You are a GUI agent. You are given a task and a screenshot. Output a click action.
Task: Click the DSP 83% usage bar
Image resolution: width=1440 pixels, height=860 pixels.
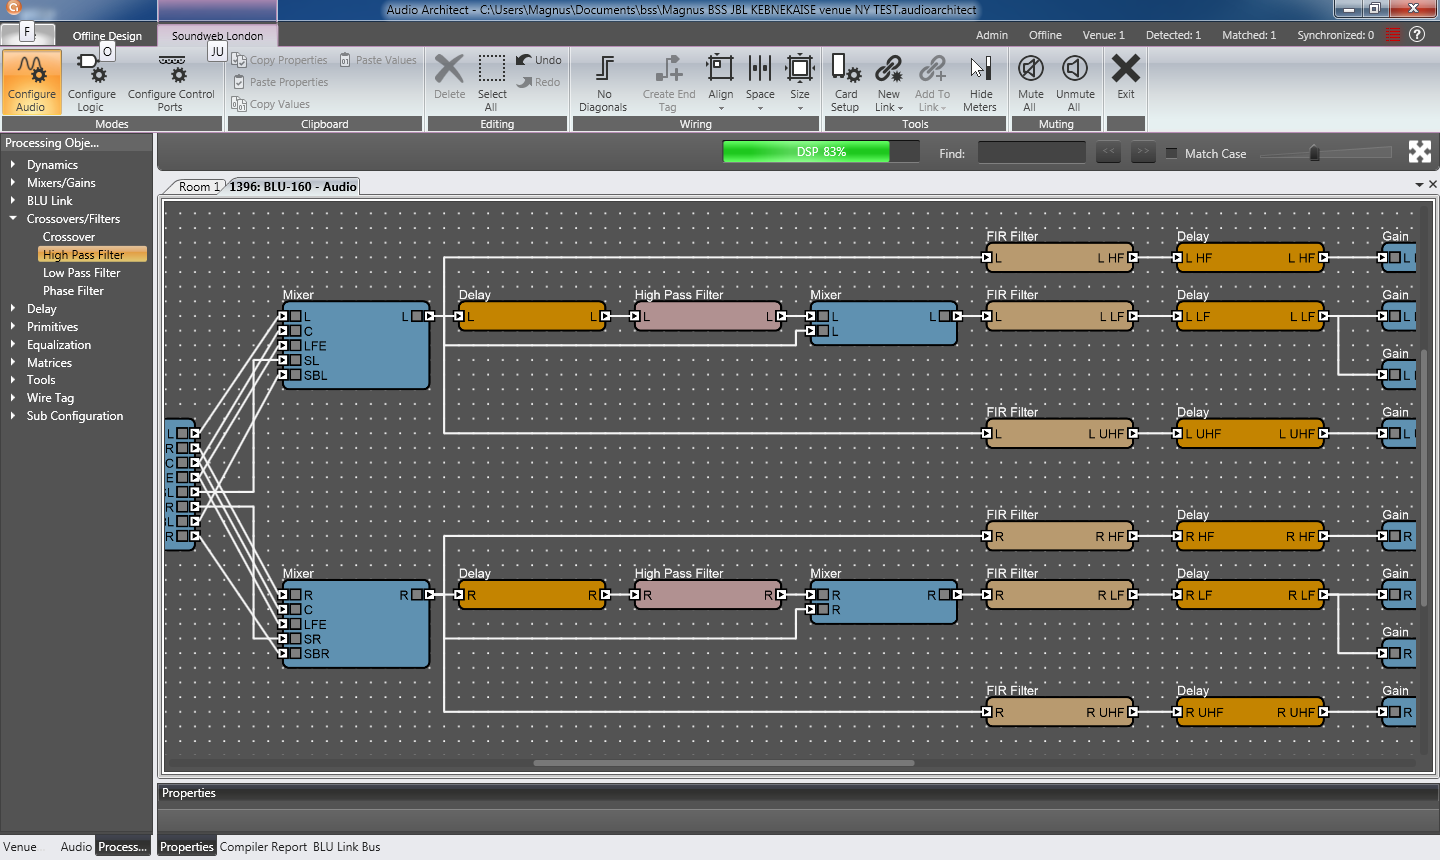click(821, 151)
